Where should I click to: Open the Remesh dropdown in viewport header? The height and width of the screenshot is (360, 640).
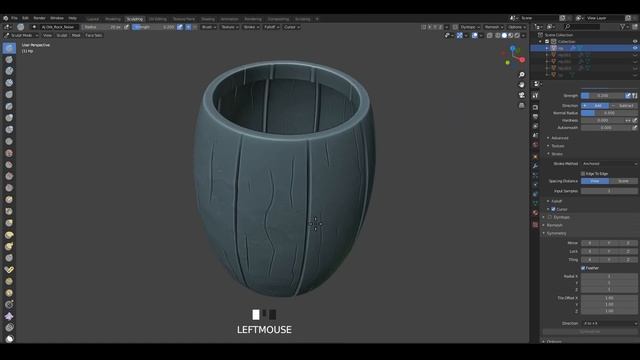[494, 27]
